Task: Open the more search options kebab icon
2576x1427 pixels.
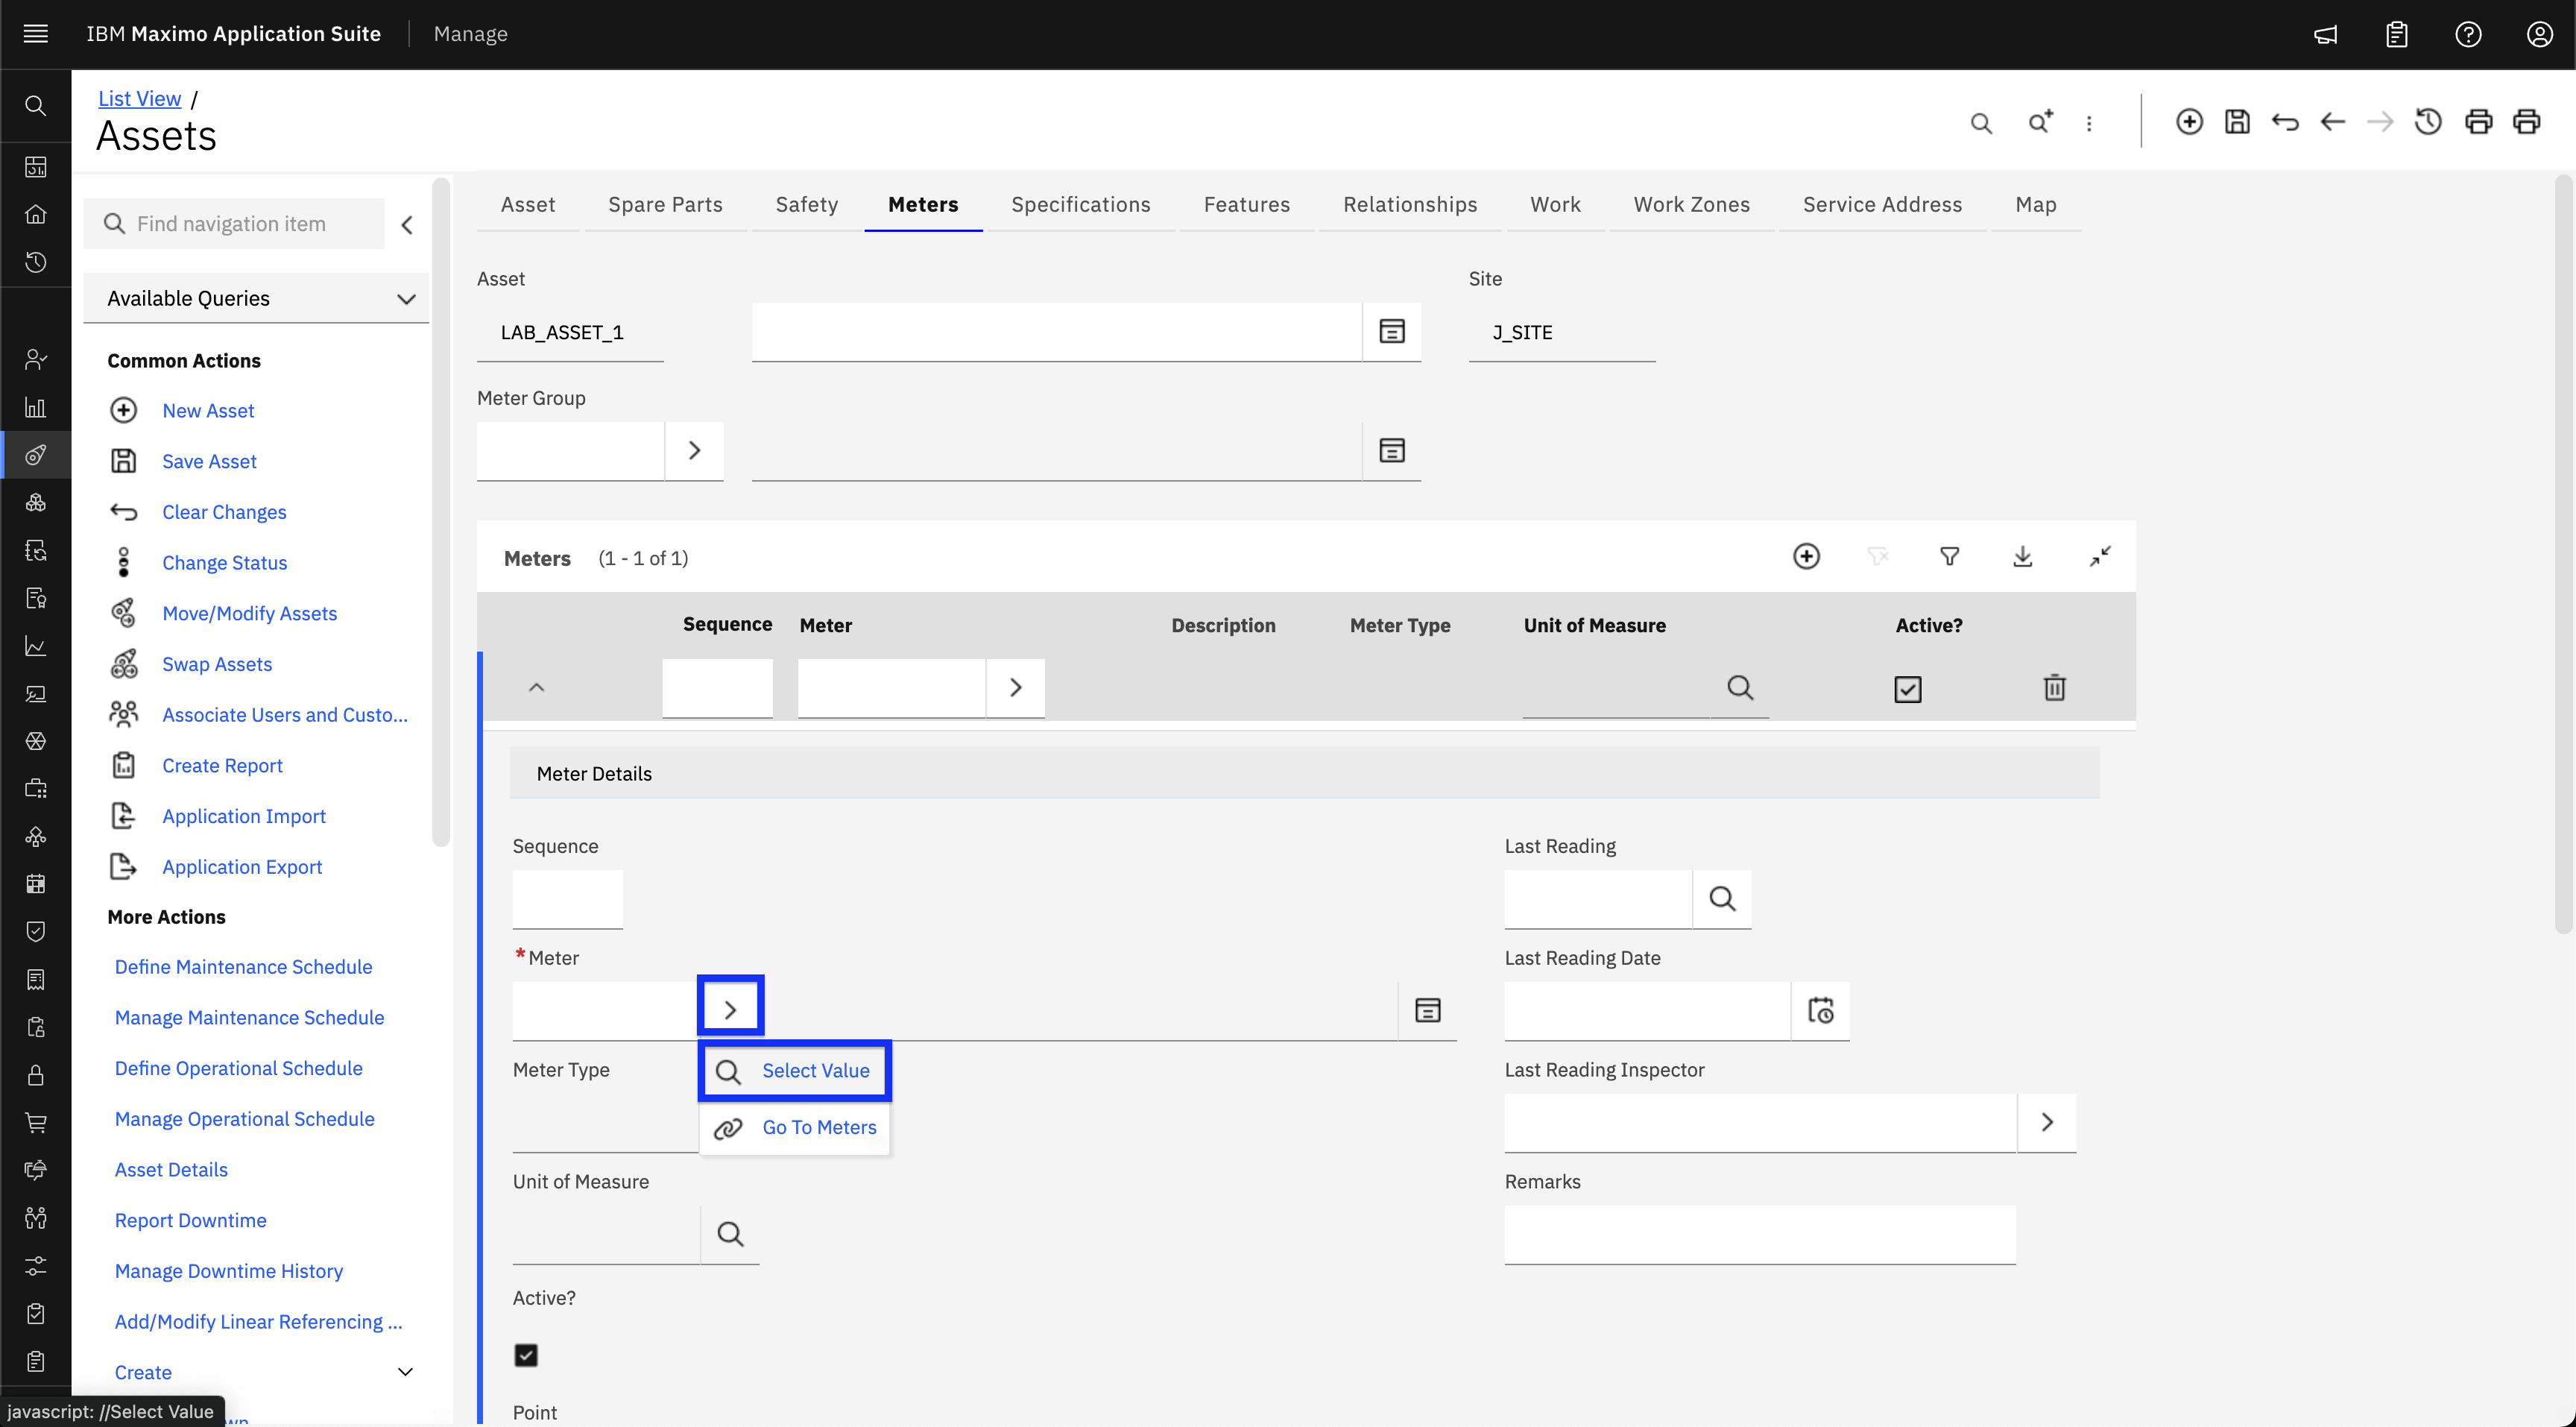Action: [2089, 123]
